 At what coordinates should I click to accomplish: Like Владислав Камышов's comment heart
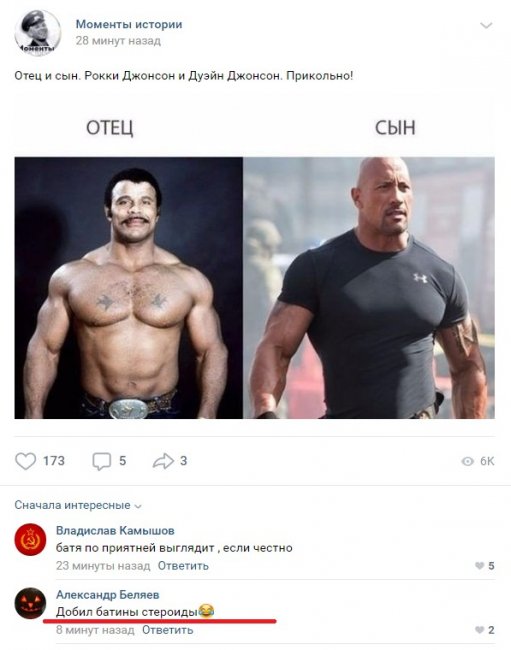pos(480,566)
